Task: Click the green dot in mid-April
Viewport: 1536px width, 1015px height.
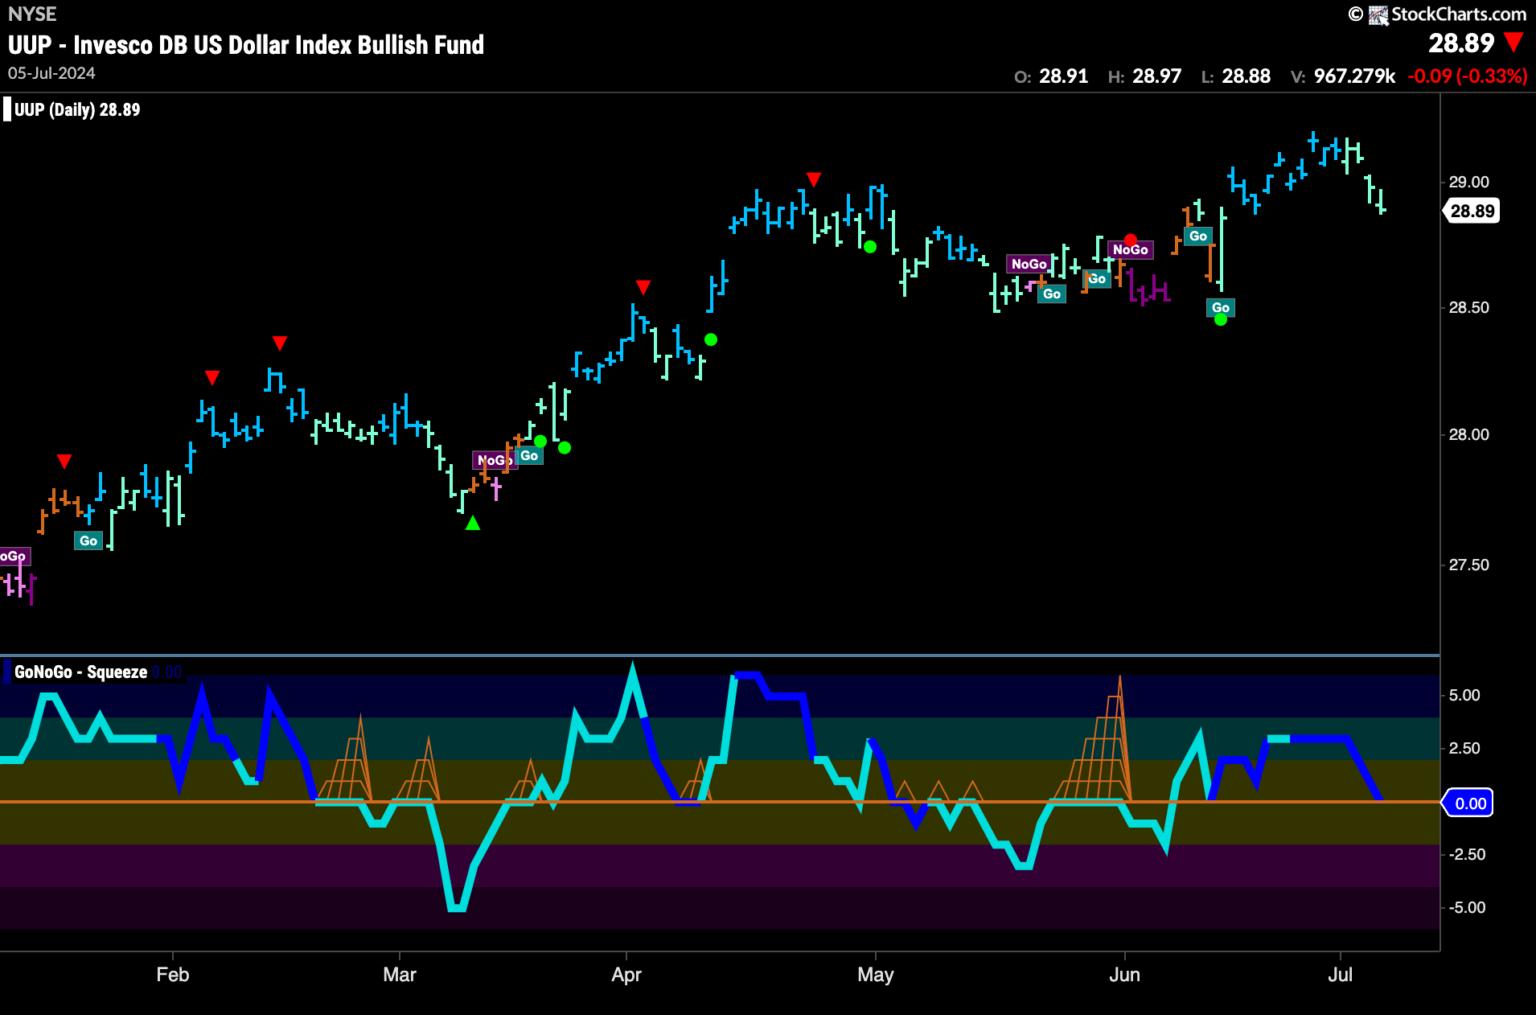Action: coord(710,340)
